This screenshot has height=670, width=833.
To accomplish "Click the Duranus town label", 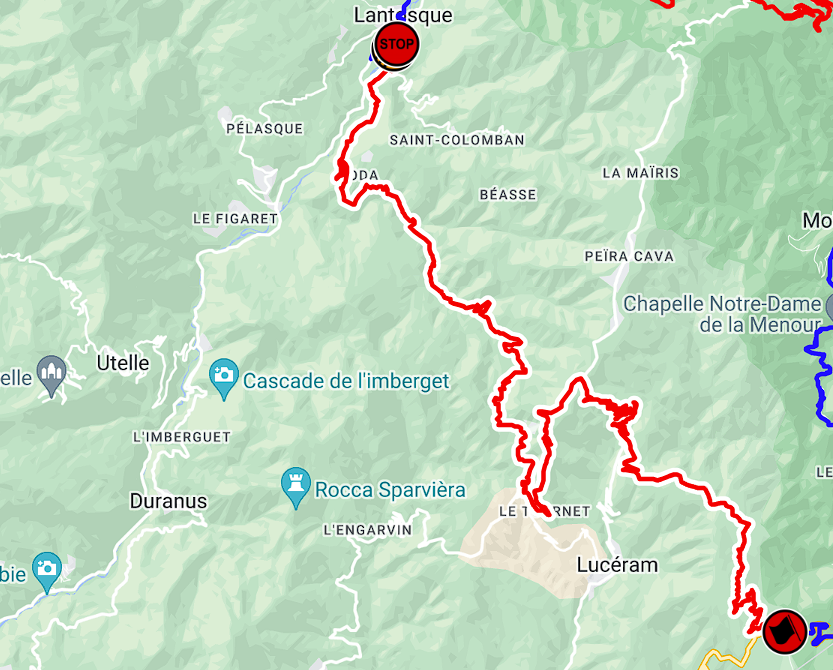I will click(x=168, y=501).
